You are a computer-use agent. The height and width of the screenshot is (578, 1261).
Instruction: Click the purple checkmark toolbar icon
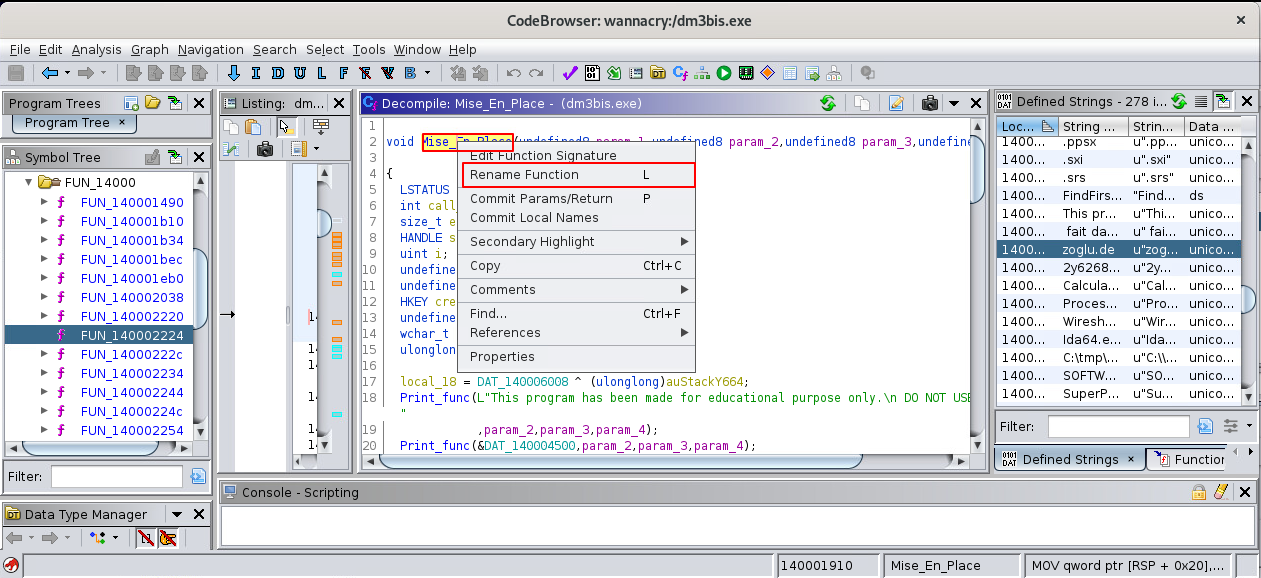coord(570,73)
